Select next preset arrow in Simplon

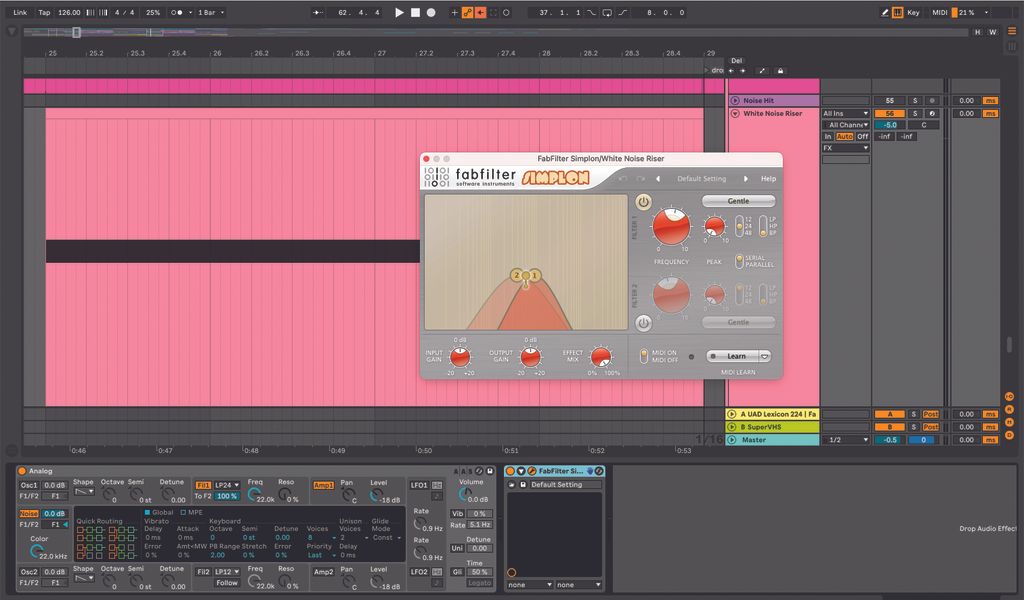[745, 179]
